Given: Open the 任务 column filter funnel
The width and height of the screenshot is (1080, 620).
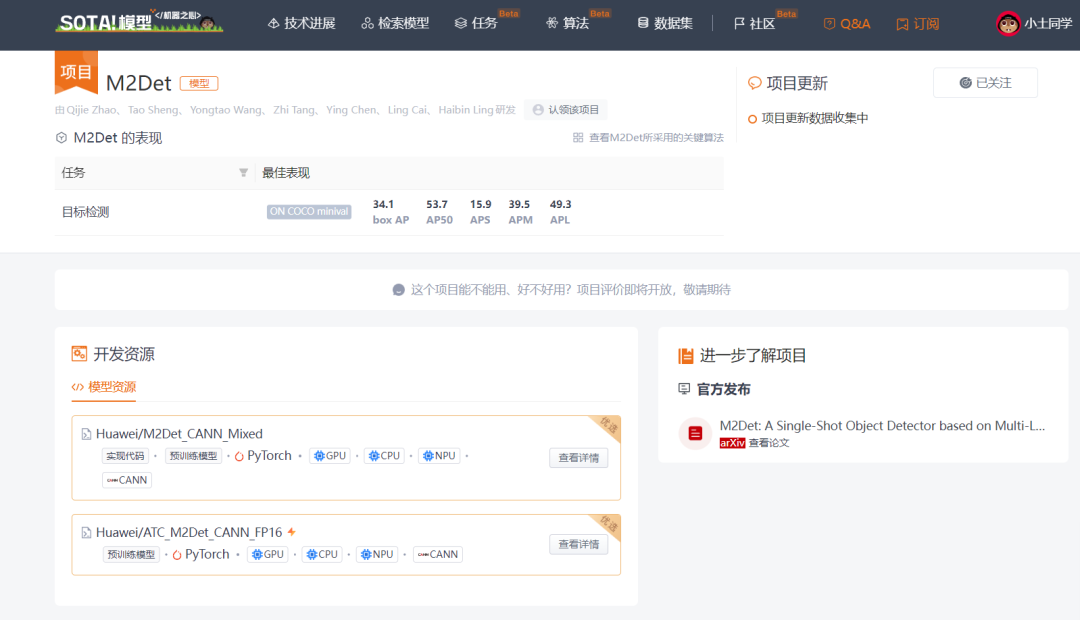Looking at the screenshot, I should [x=243, y=173].
